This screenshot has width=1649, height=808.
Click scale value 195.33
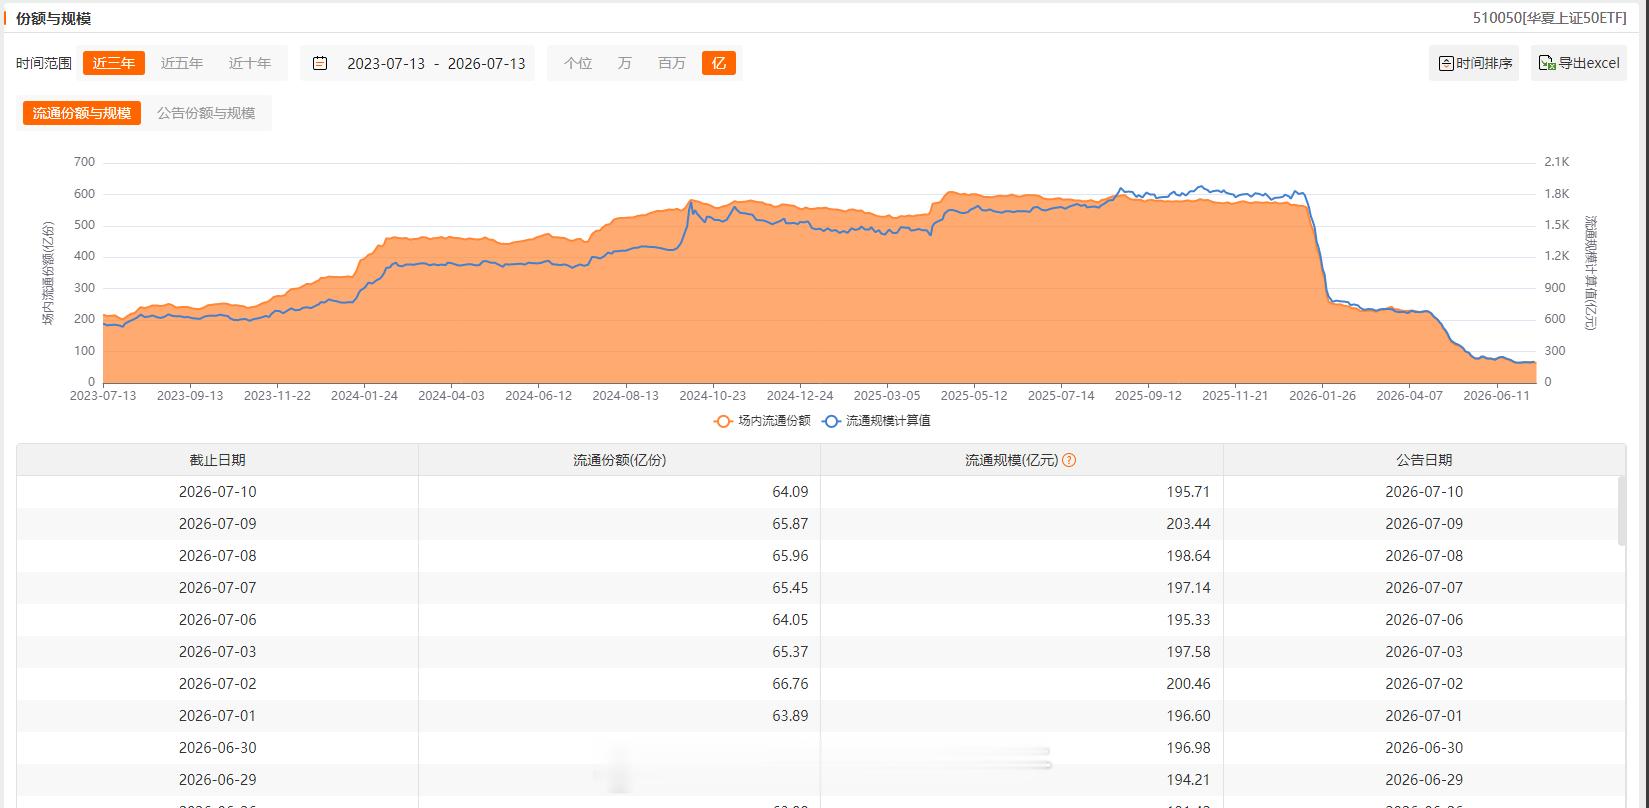click(1188, 620)
